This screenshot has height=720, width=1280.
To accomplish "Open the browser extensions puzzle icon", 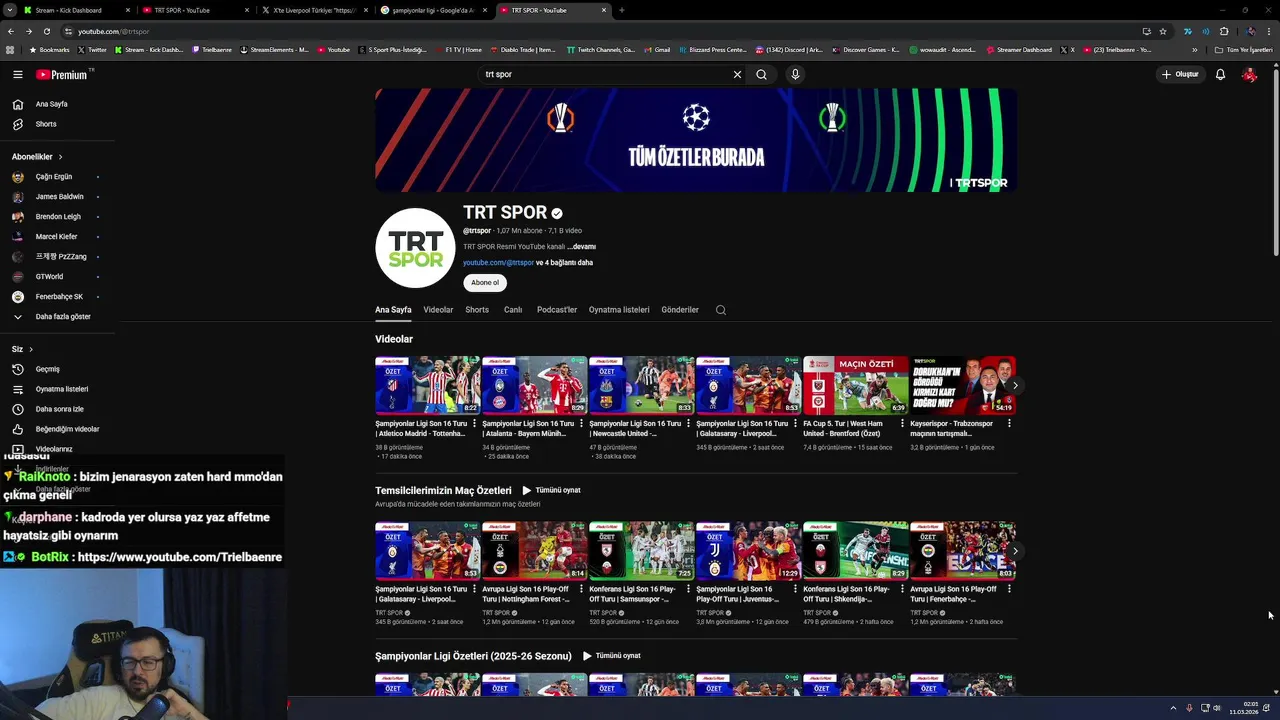I will (x=1224, y=31).
